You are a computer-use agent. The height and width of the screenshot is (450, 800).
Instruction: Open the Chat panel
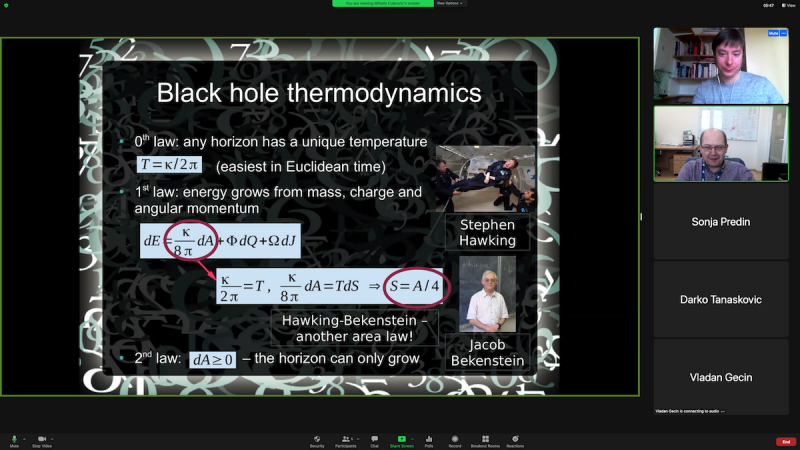[374, 441]
